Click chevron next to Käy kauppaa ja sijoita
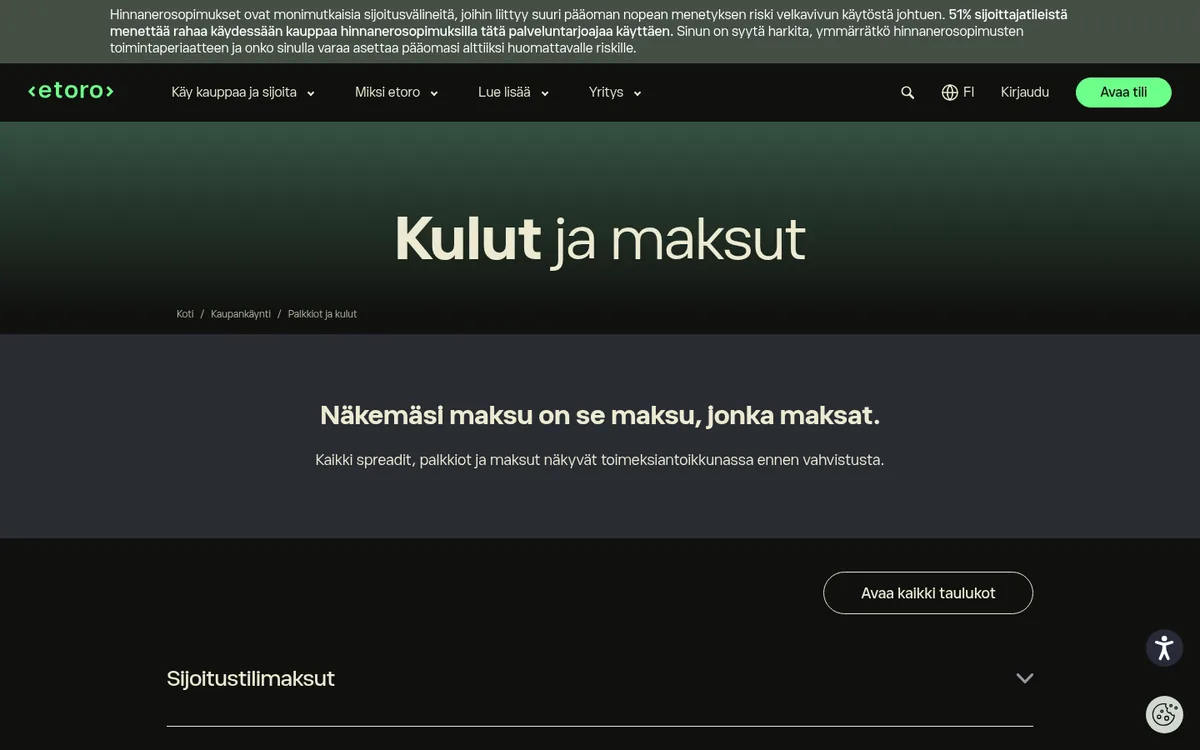This screenshot has width=1200, height=750. coord(310,93)
